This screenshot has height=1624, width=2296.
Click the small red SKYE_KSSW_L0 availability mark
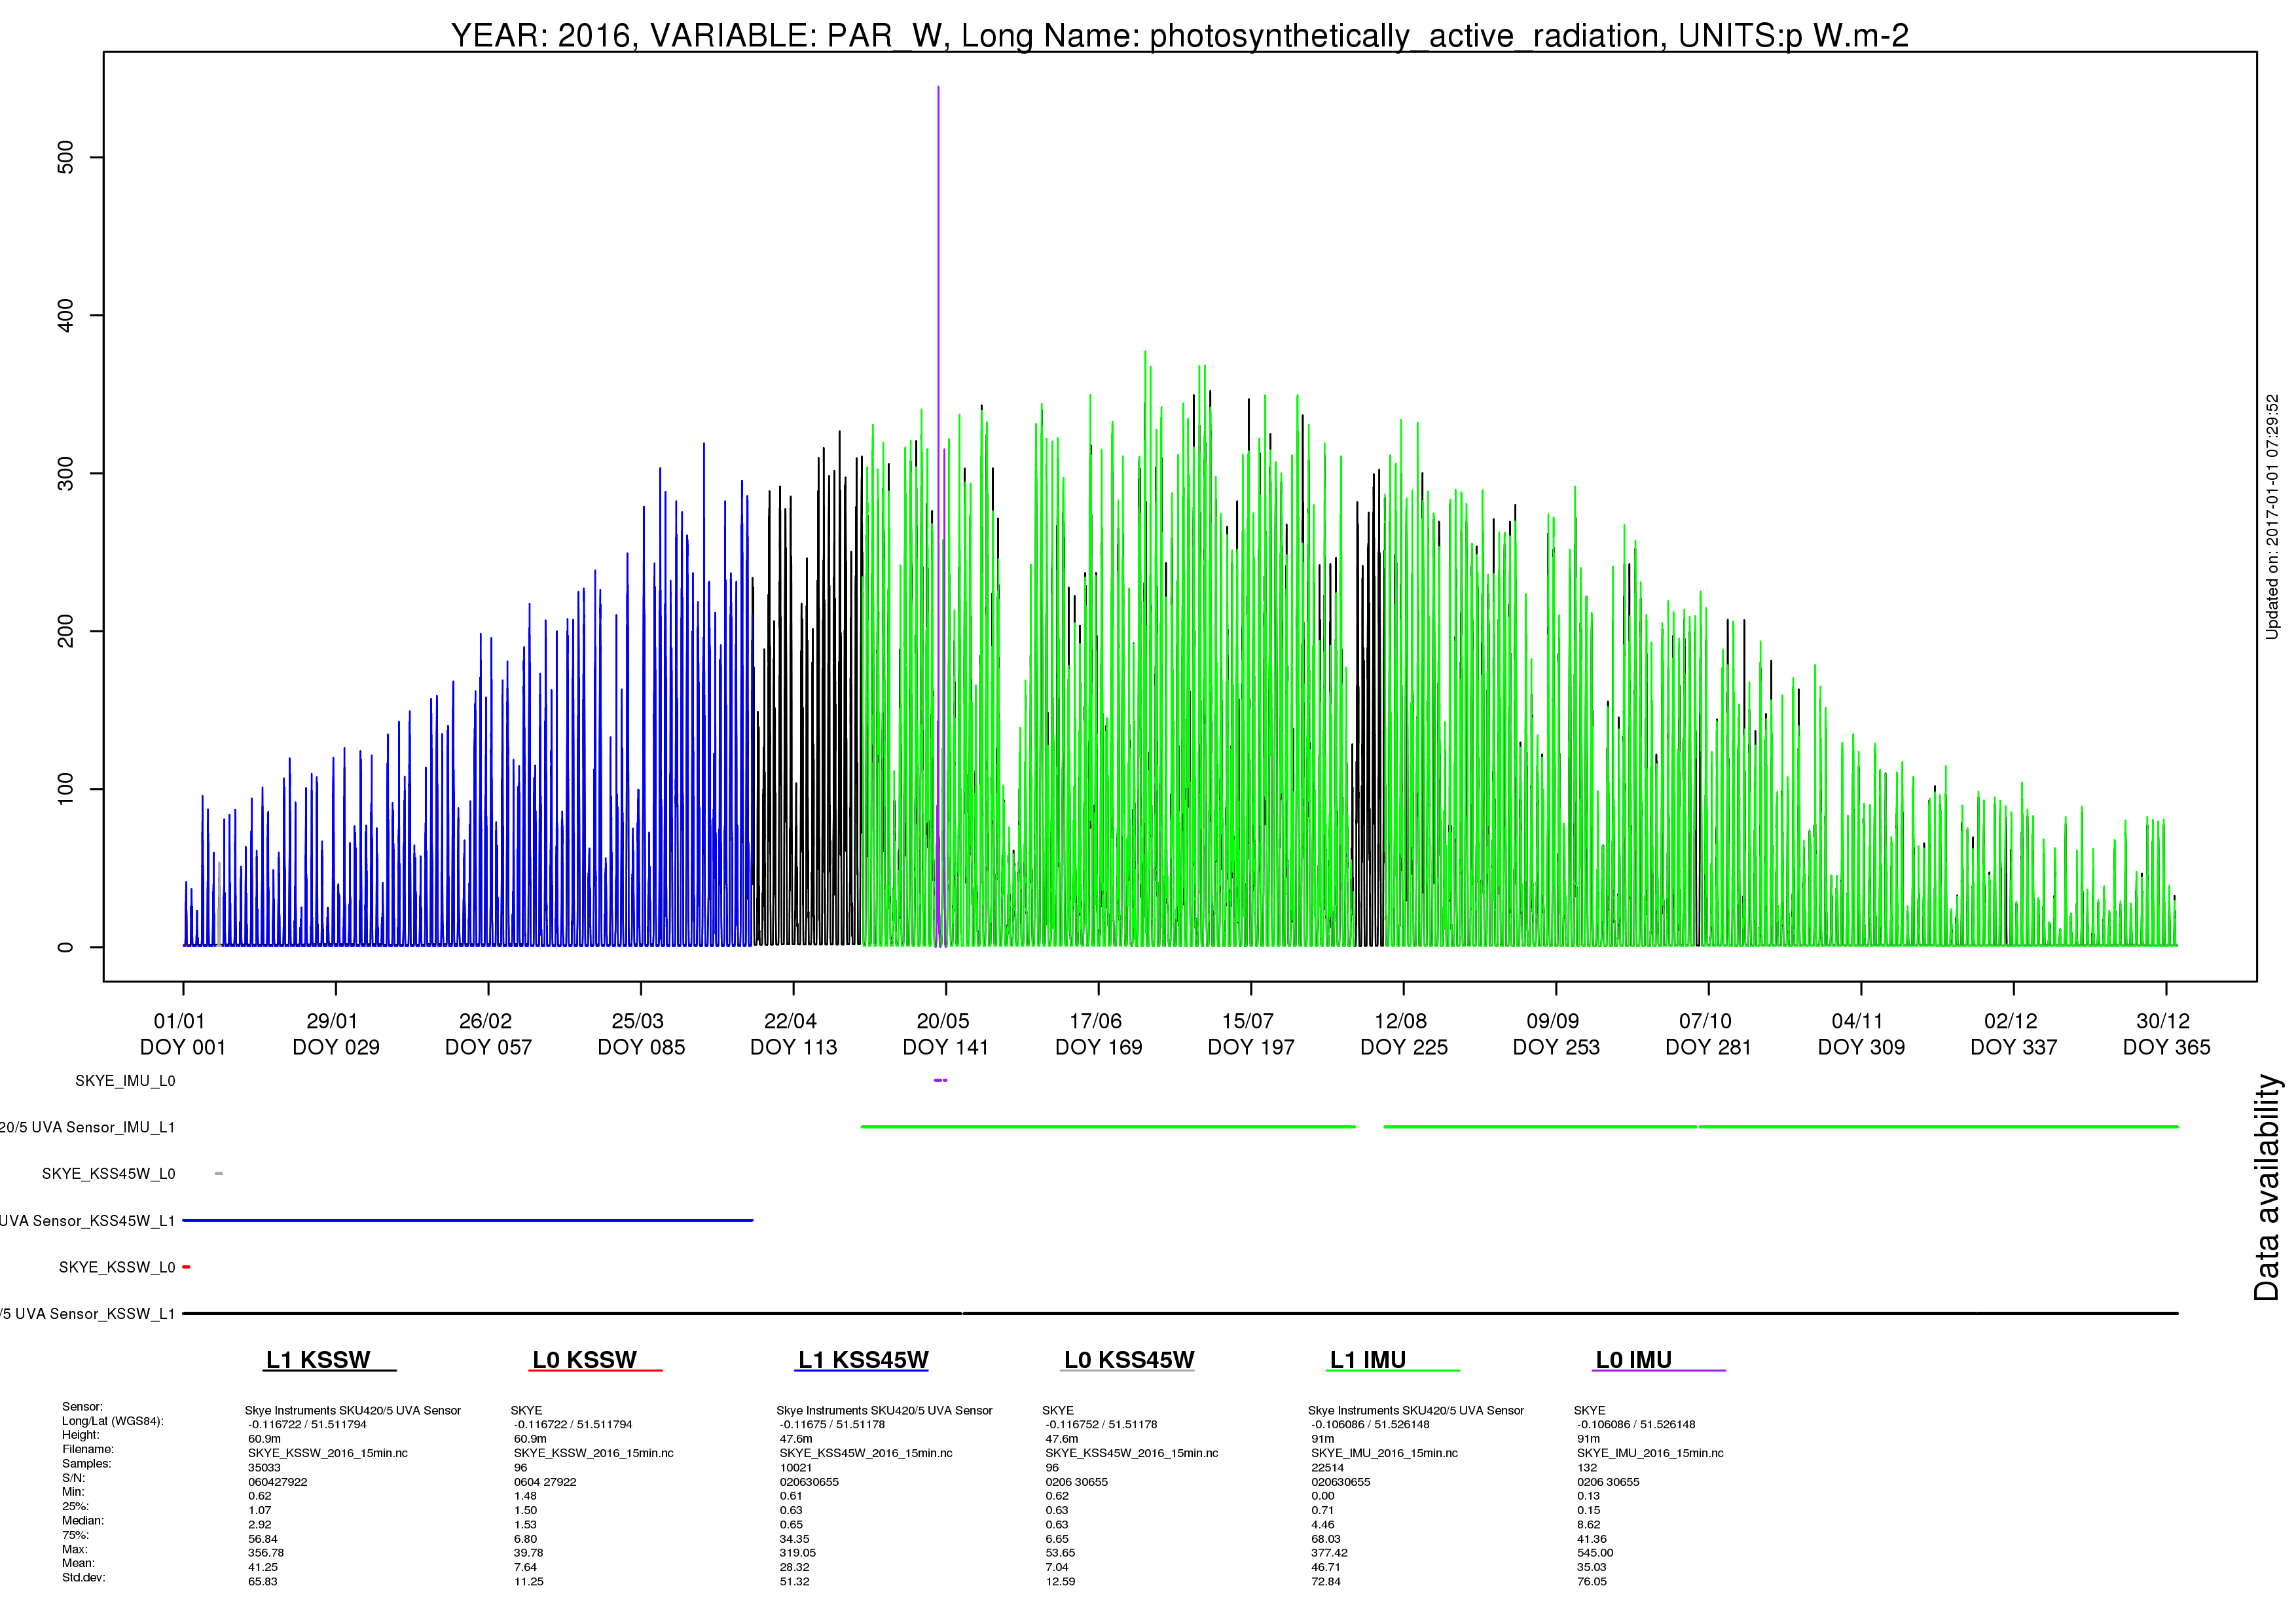pos(186,1267)
